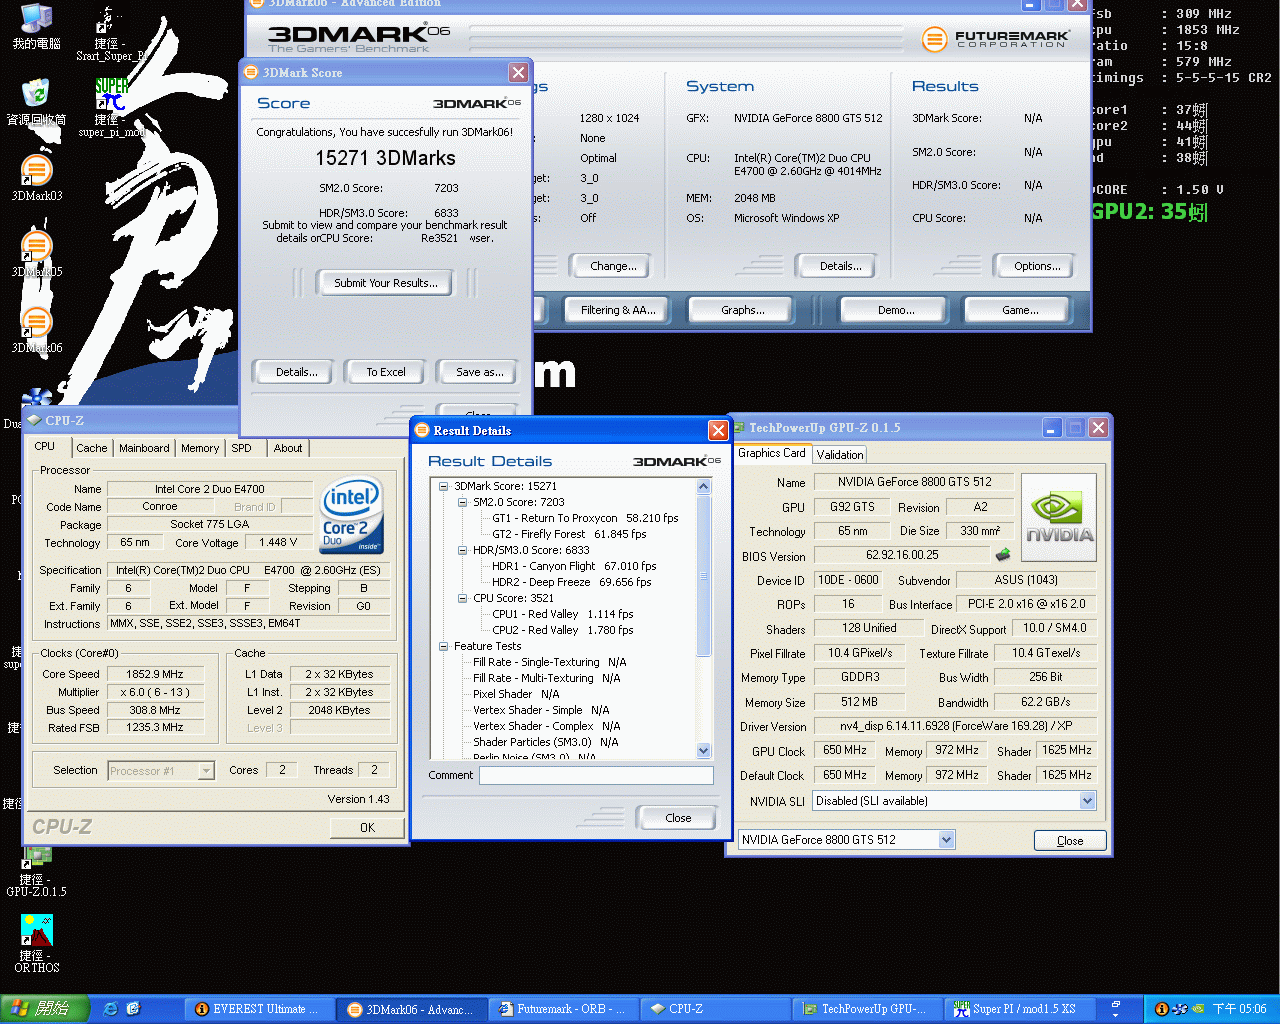Click Submit Your Results button
The image size is (1280, 1024).
[x=385, y=283]
